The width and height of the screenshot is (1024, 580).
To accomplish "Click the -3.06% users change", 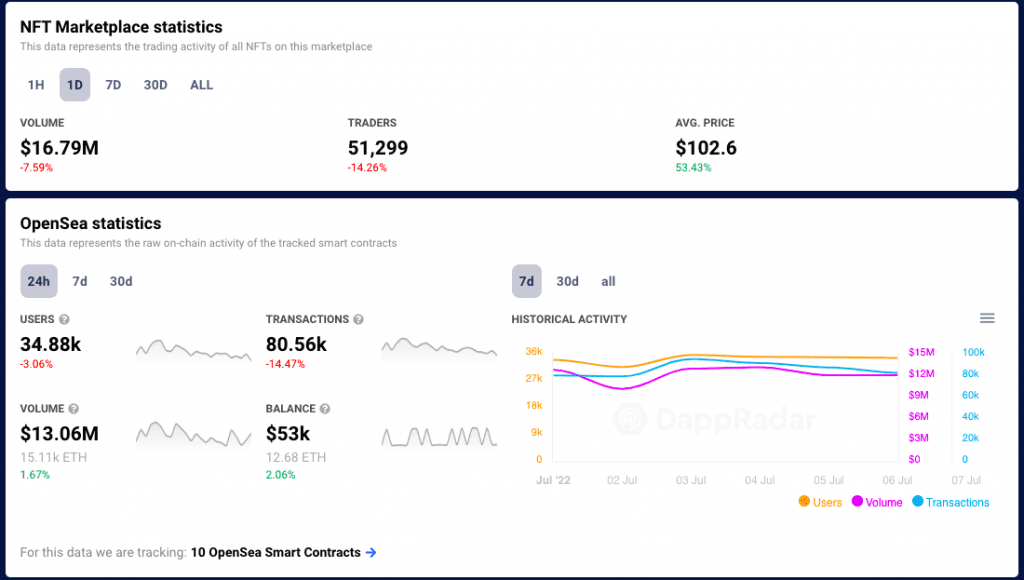I will point(37,364).
